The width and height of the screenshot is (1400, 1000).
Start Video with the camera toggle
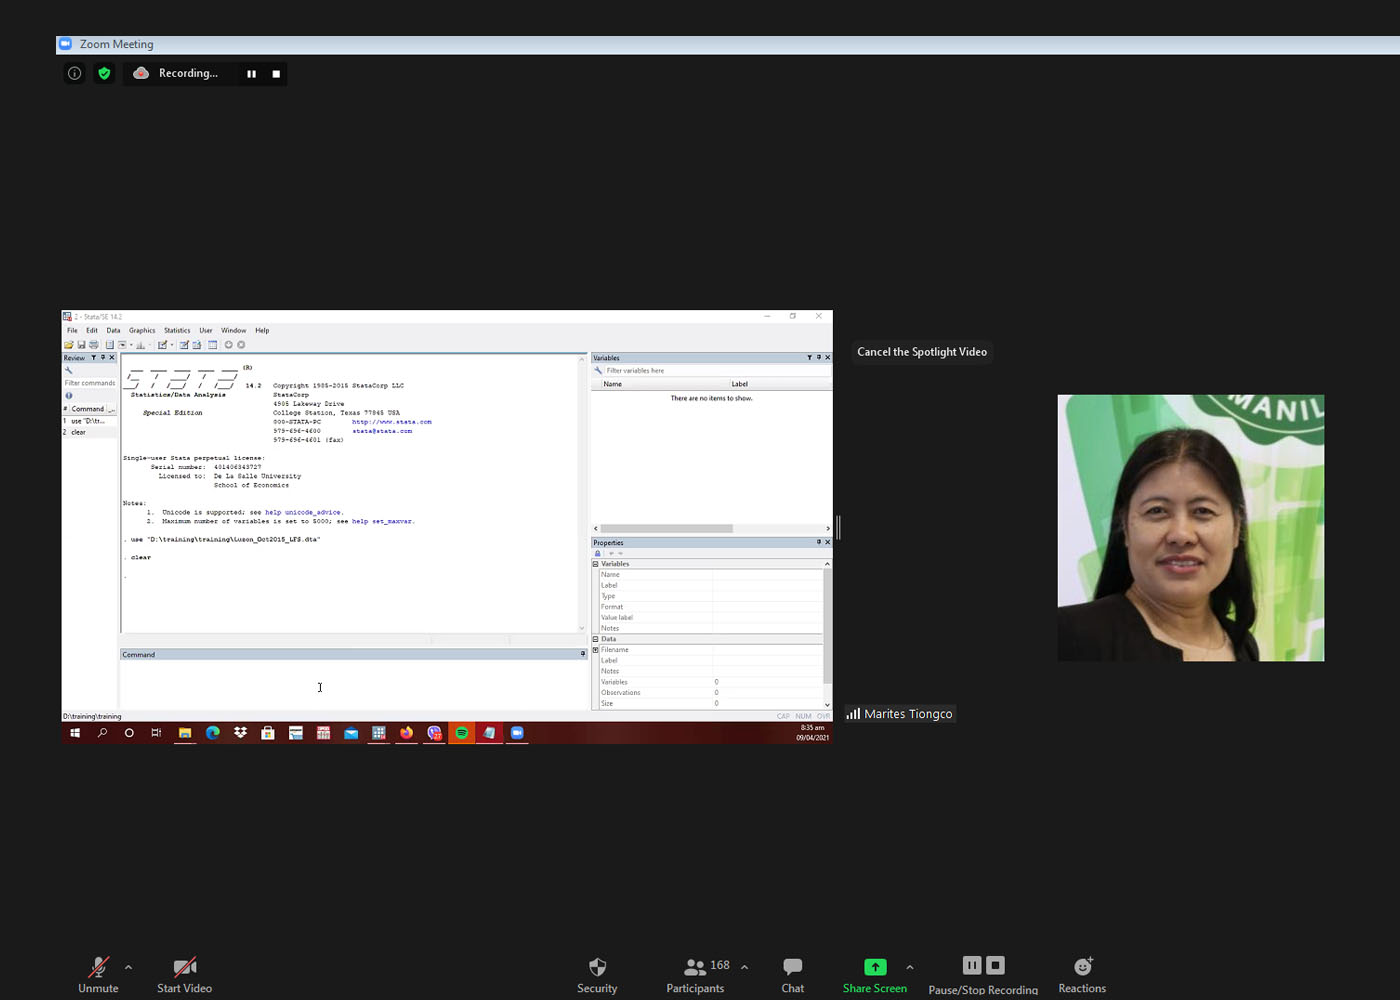click(184, 967)
